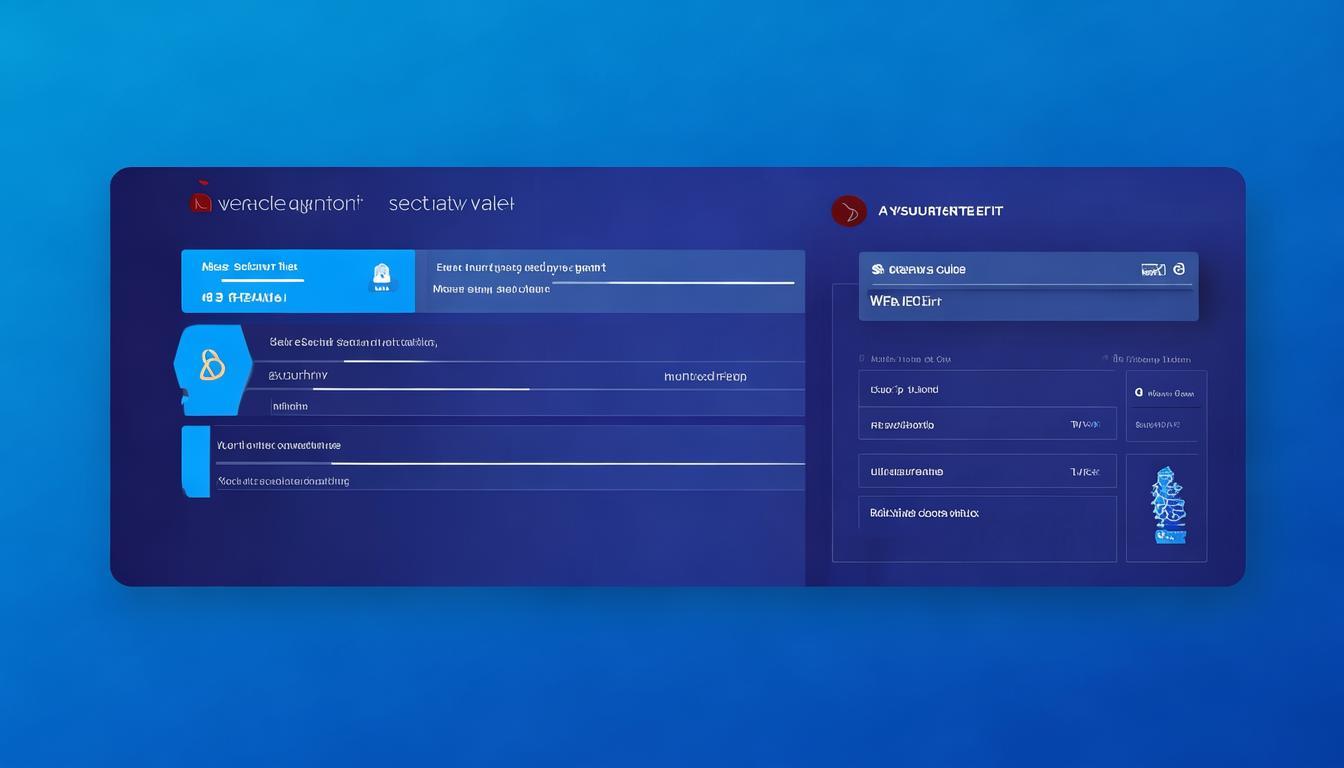Click the rectangular card icon in right card header
This screenshot has height=768, width=1344.
pos(1153,269)
